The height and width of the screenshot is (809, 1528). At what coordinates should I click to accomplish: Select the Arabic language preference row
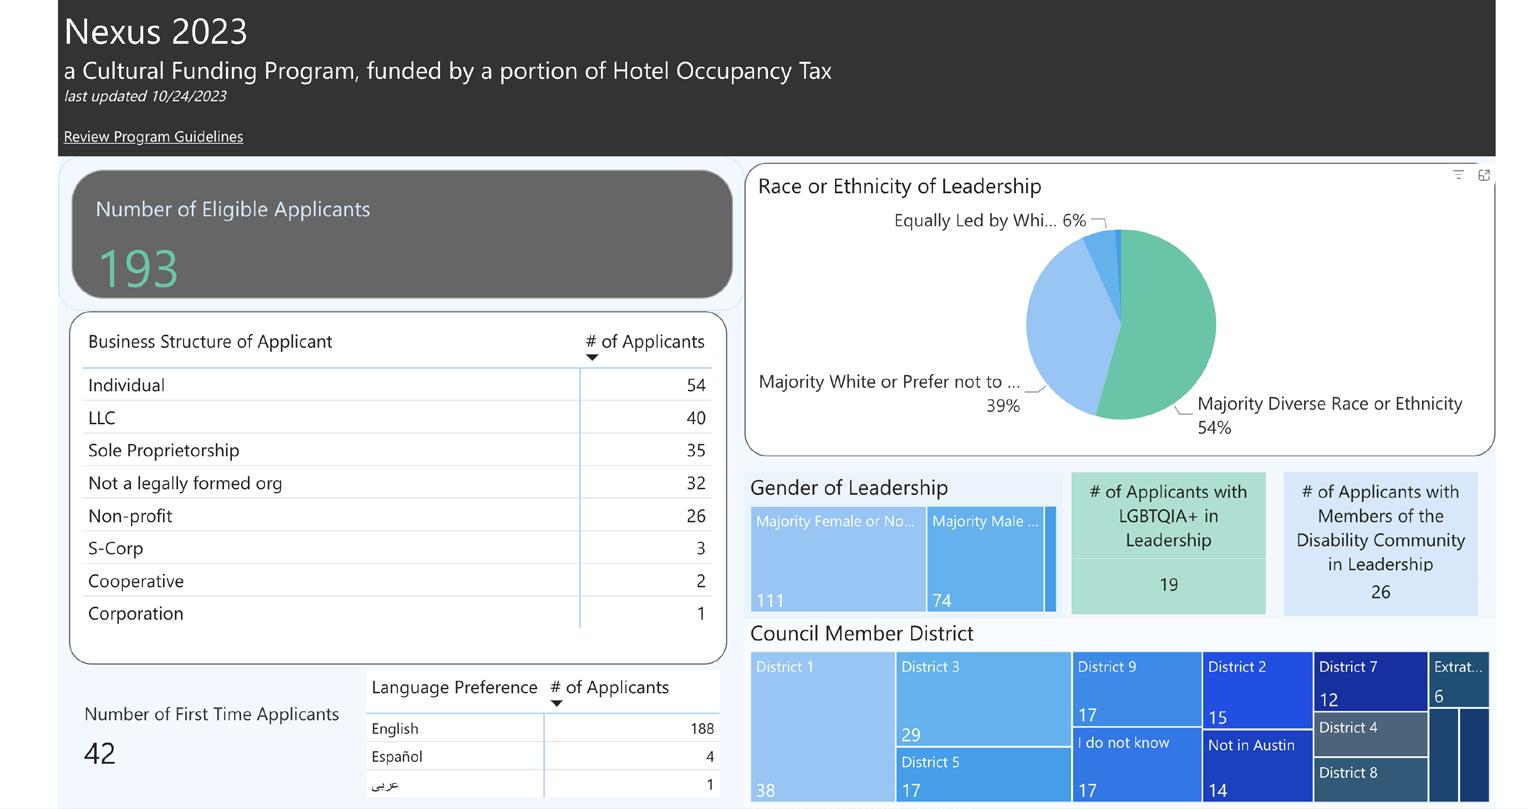[543, 785]
